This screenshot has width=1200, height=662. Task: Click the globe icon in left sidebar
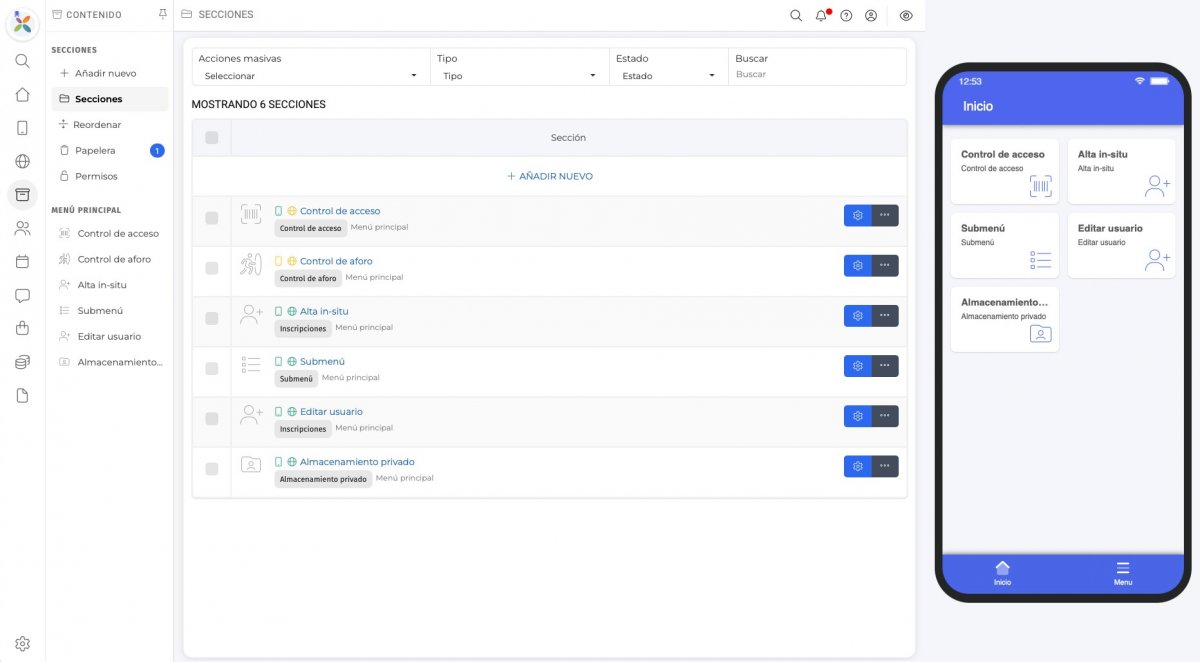(x=22, y=161)
